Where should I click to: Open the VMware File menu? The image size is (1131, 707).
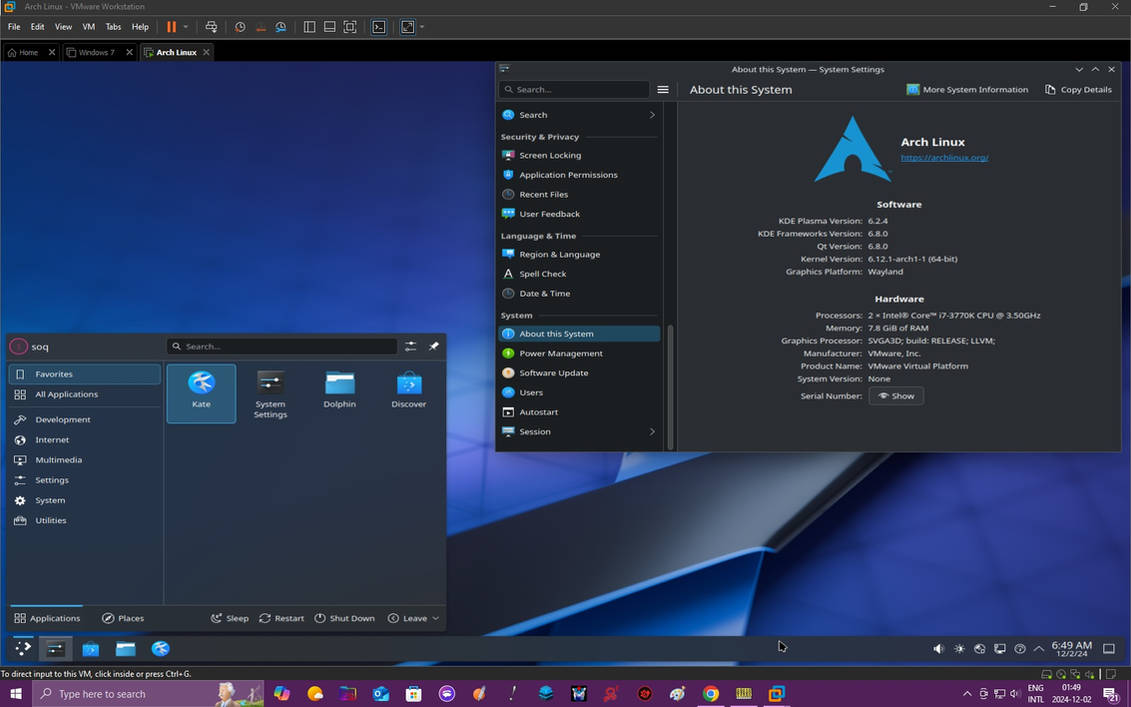(x=14, y=27)
